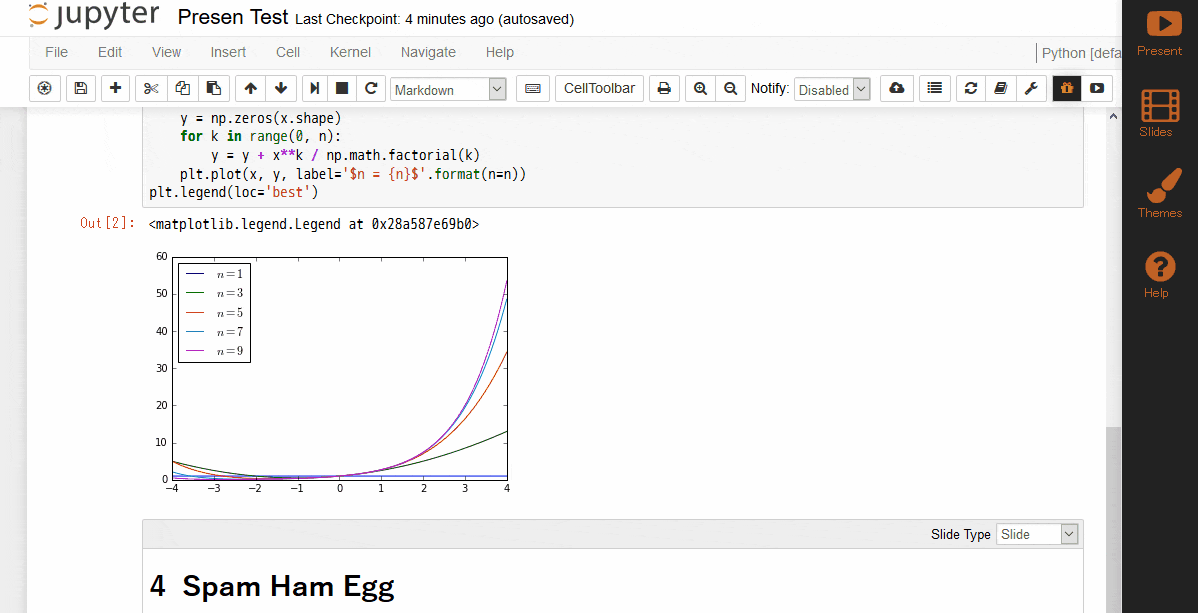This screenshot has width=1198, height=613.
Task: Interrupt the kernel with stop icon
Action: [x=341, y=88]
